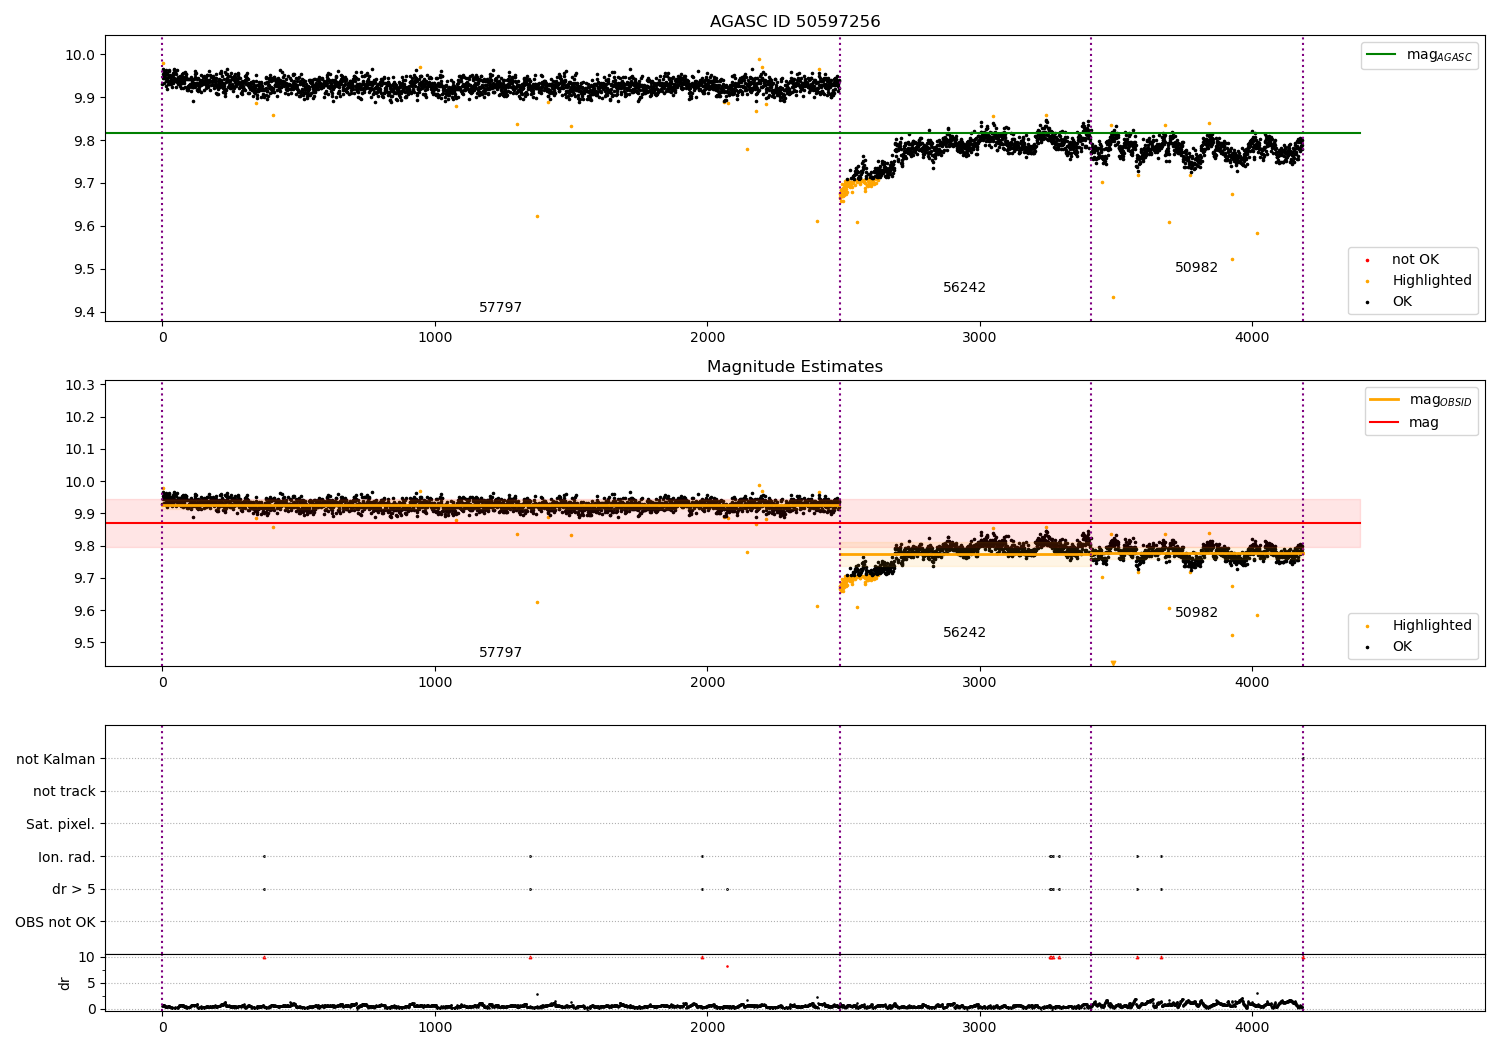The image size is (1500, 1050).
Task: Click obsid label 56242 in the Magnitude Estimates plot
Action: pos(964,633)
